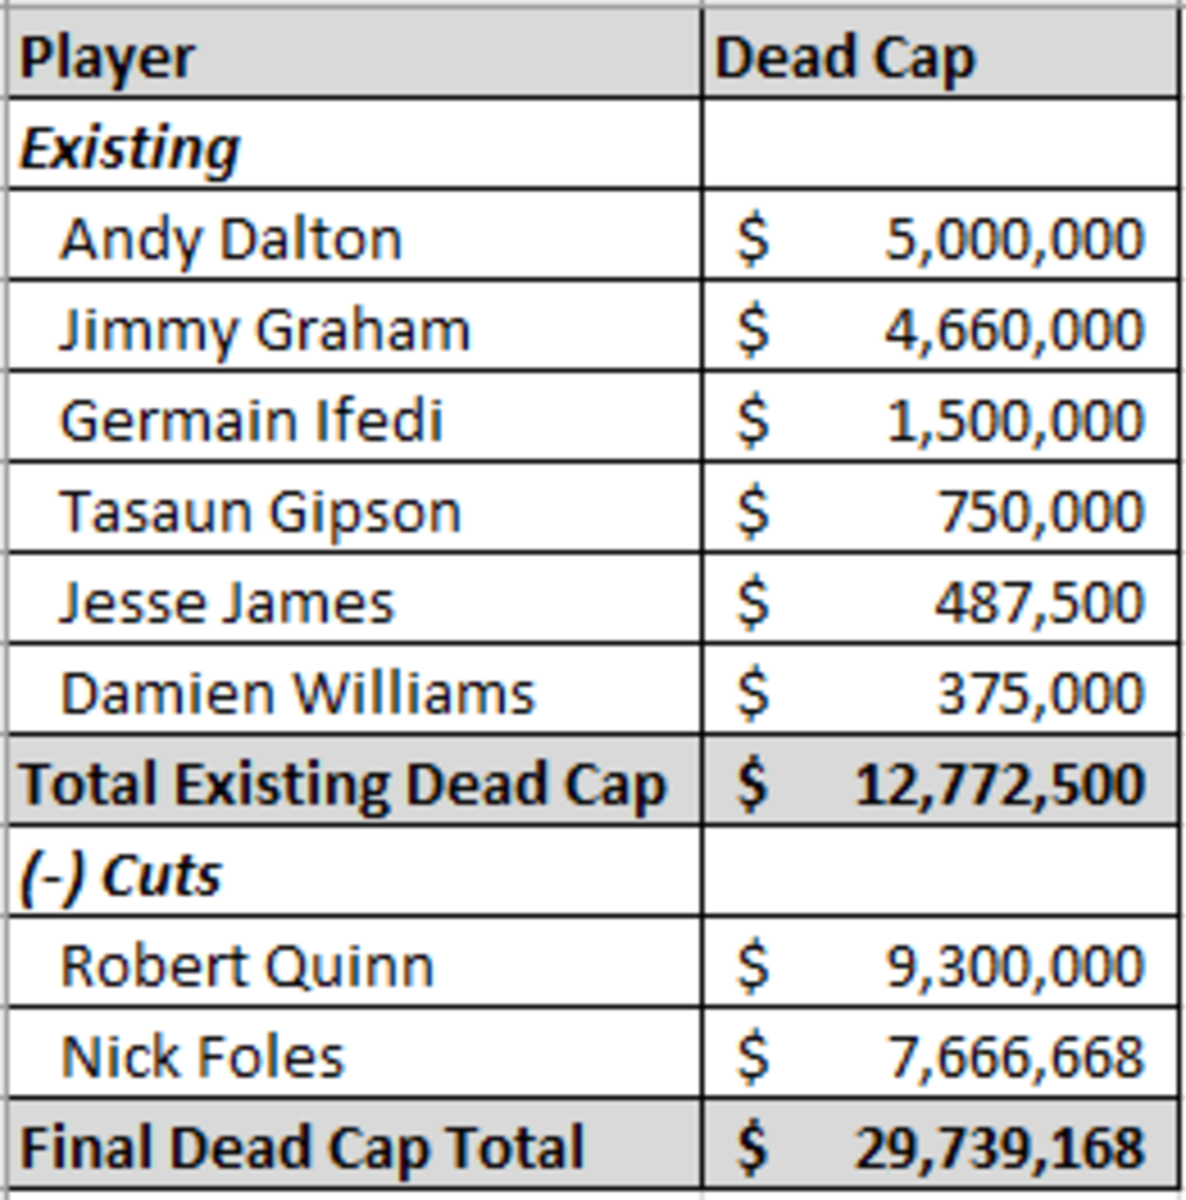Select the Germain Ifedi cell

click(x=354, y=418)
